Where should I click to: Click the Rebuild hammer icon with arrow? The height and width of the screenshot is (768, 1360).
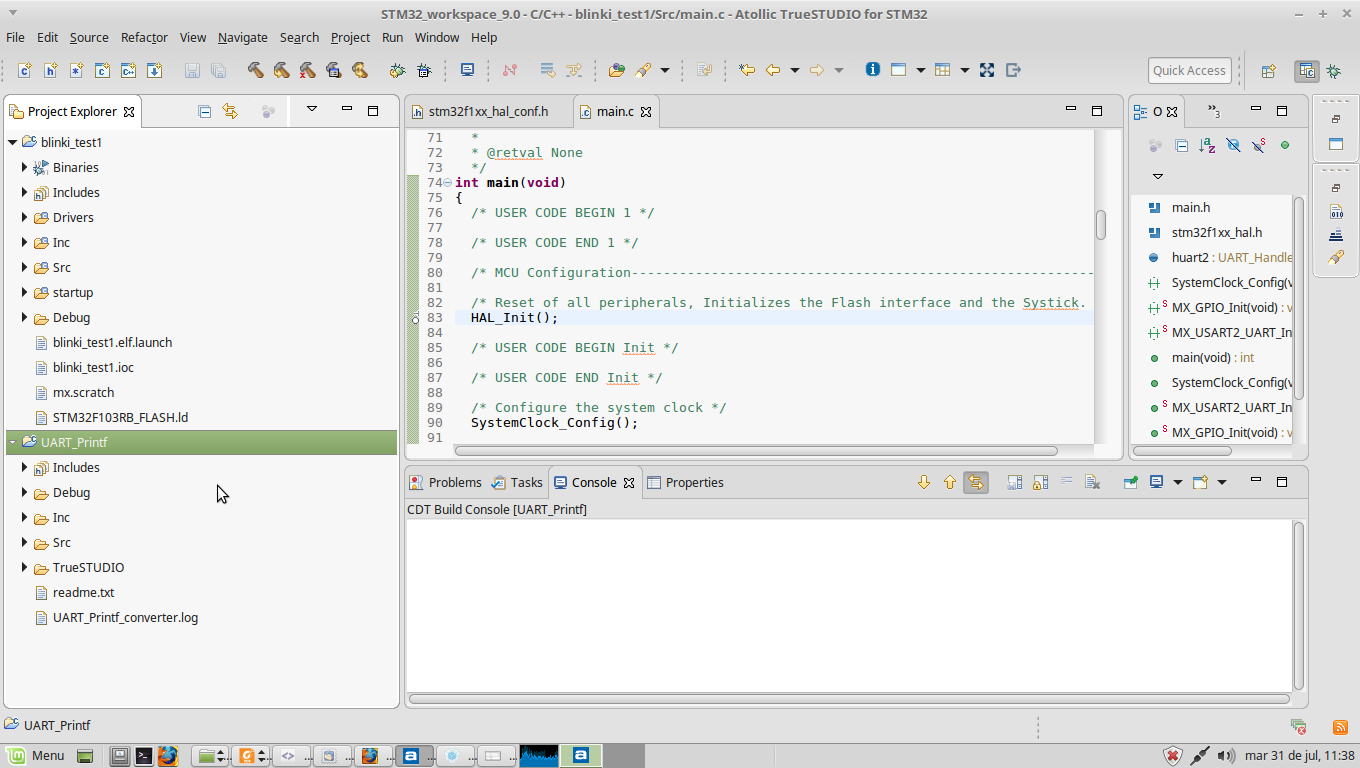point(282,70)
